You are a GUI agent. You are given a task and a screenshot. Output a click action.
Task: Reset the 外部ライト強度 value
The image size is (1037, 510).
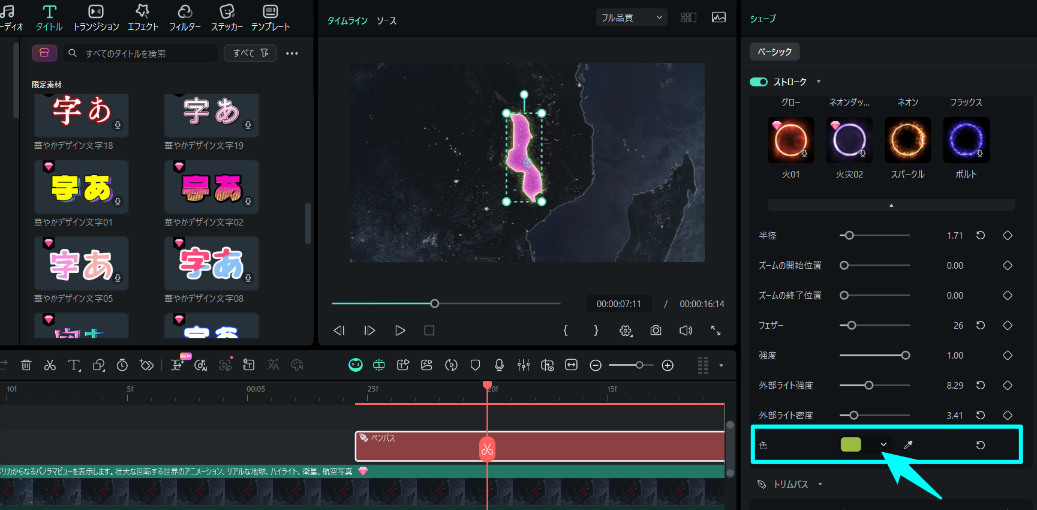(x=981, y=385)
